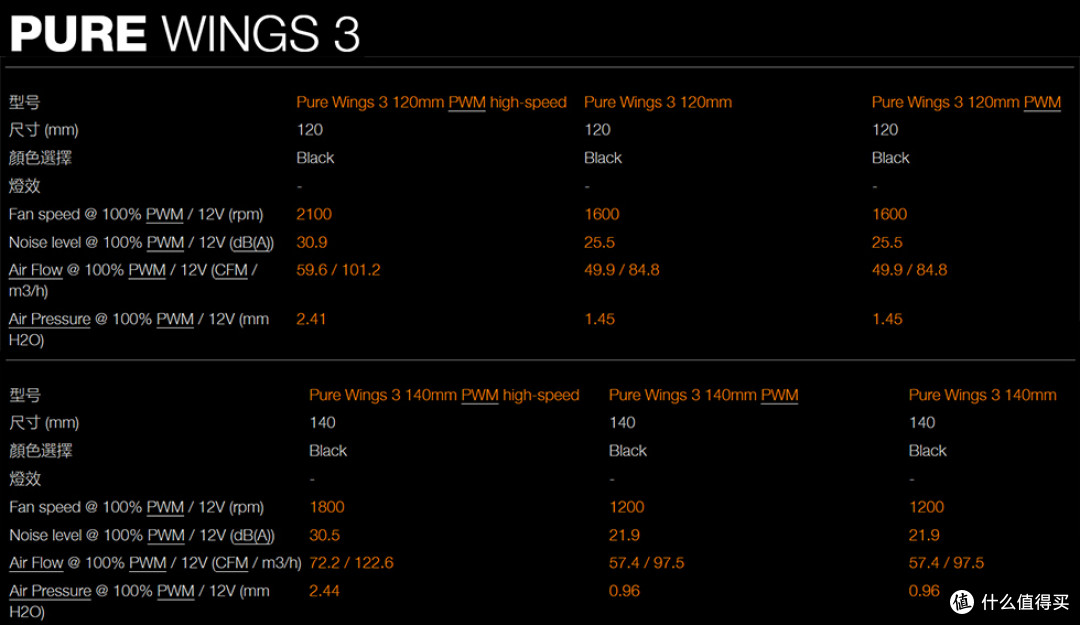Open the Air Pressure link in the 120mm table
Screen dimensions: 1080x625
(x=50, y=319)
